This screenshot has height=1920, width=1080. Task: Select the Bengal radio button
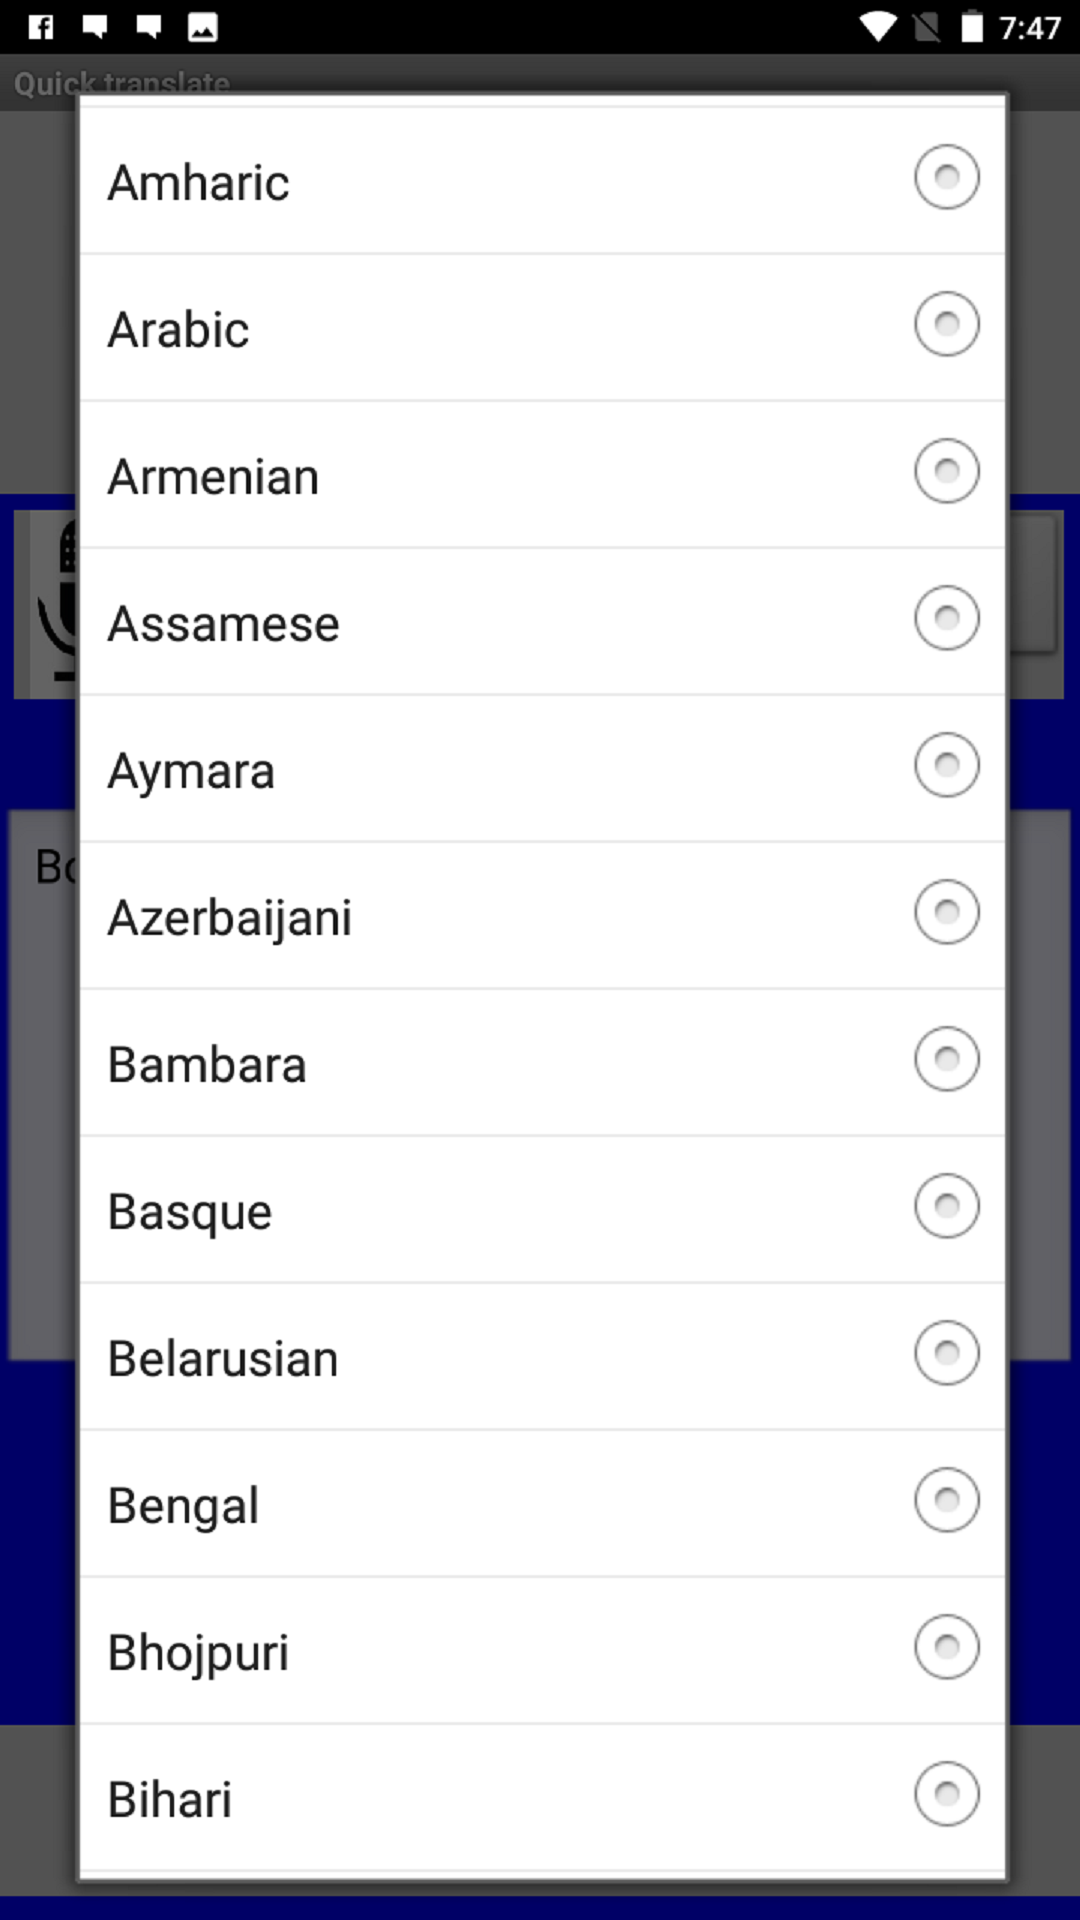[946, 1499]
